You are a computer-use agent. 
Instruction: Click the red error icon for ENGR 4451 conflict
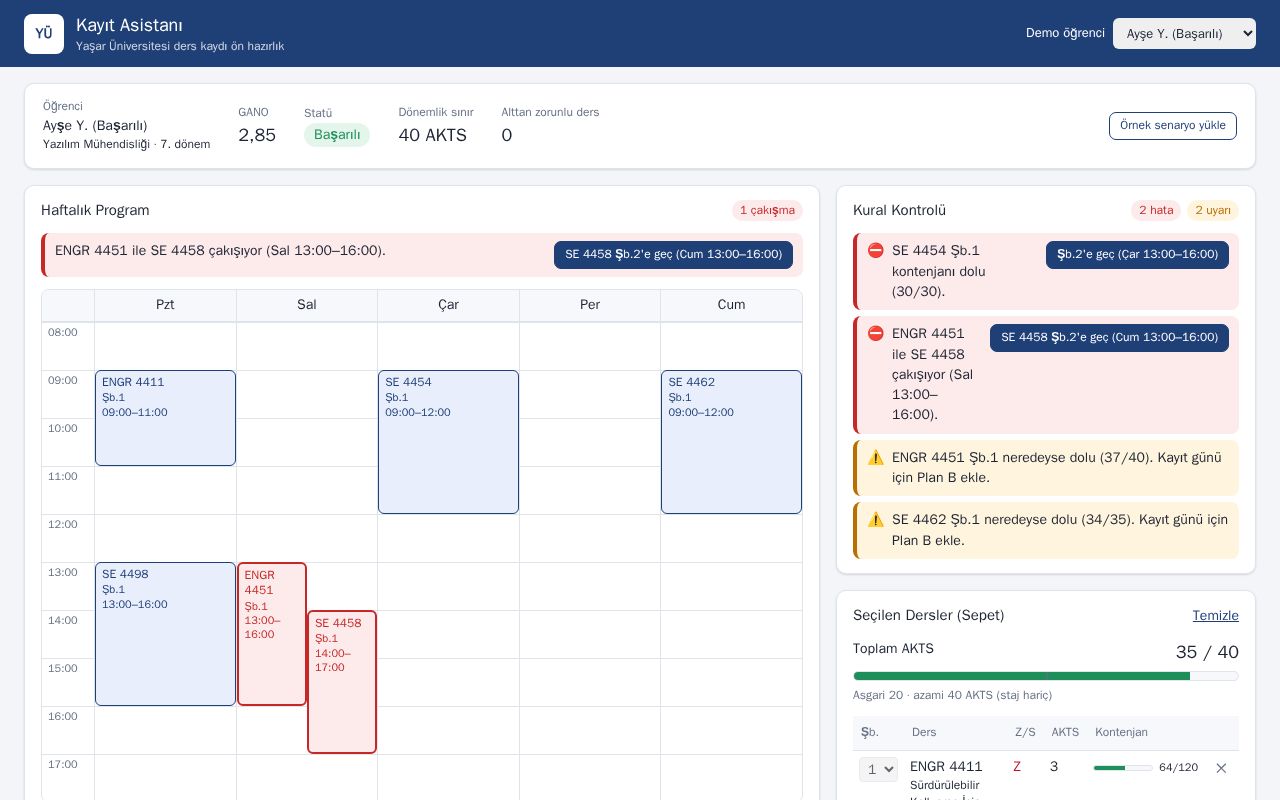click(x=876, y=334)
